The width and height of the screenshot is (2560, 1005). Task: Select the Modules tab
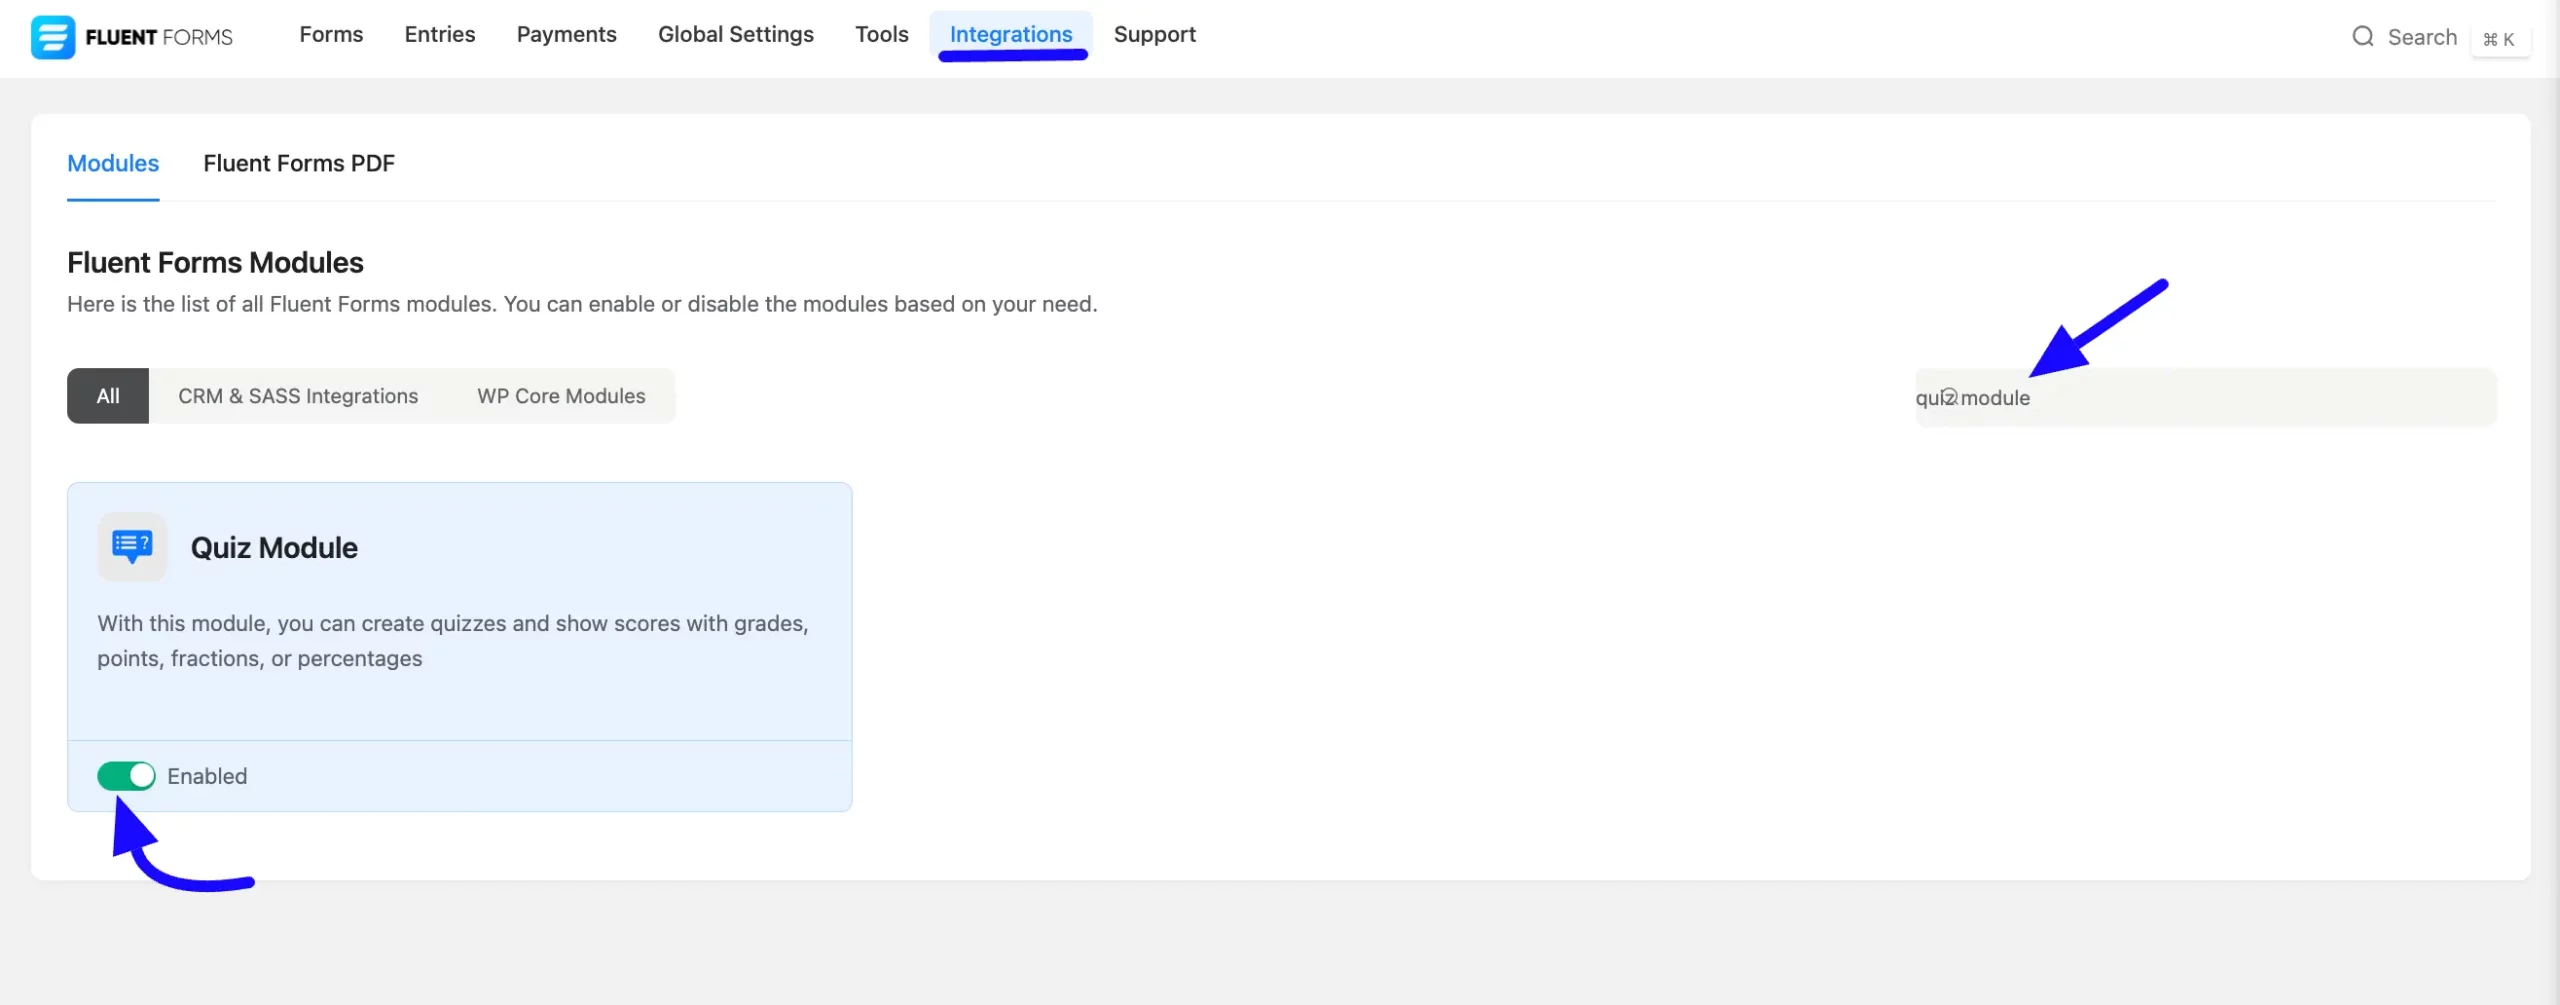tap(112, 163)
